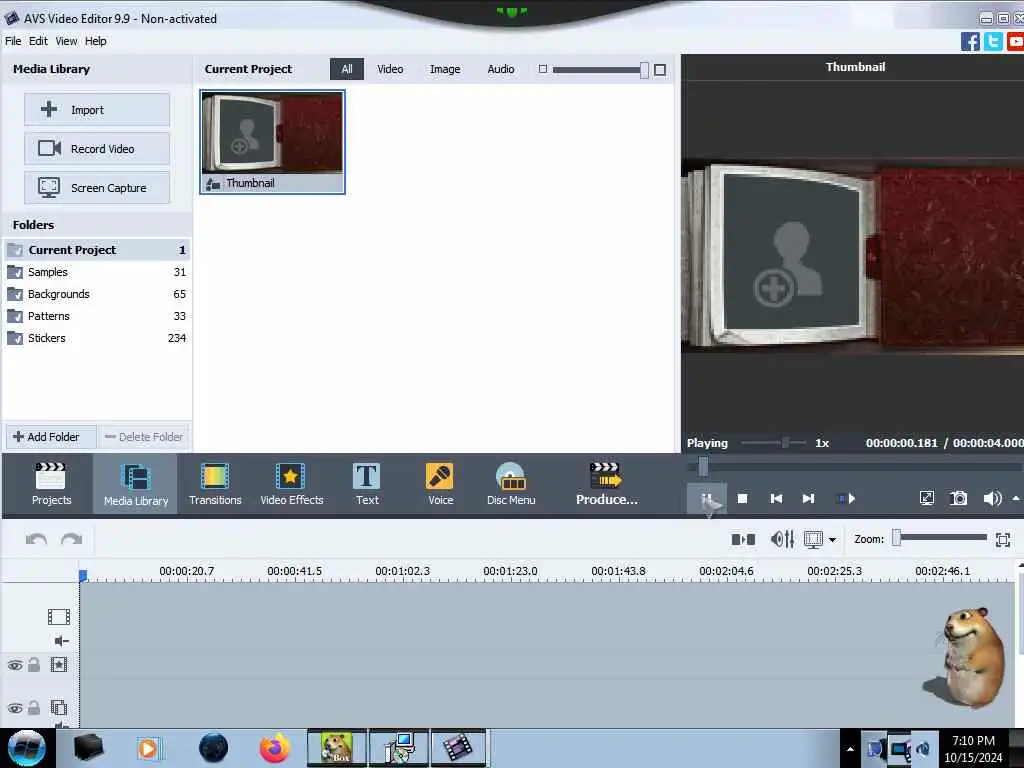The width and height of the screenshot is (1024, 768).
Task: Open the Transitions panel
Action: (215, 484)
